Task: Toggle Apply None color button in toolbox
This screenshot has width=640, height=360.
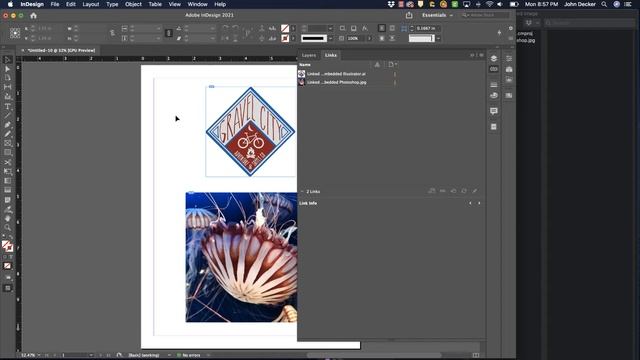Action: tap(7, 266)
